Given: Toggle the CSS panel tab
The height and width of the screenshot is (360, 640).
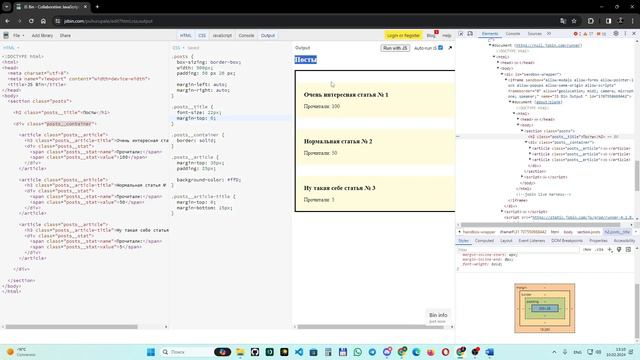Looking at the screenshot, I should 202,36.
